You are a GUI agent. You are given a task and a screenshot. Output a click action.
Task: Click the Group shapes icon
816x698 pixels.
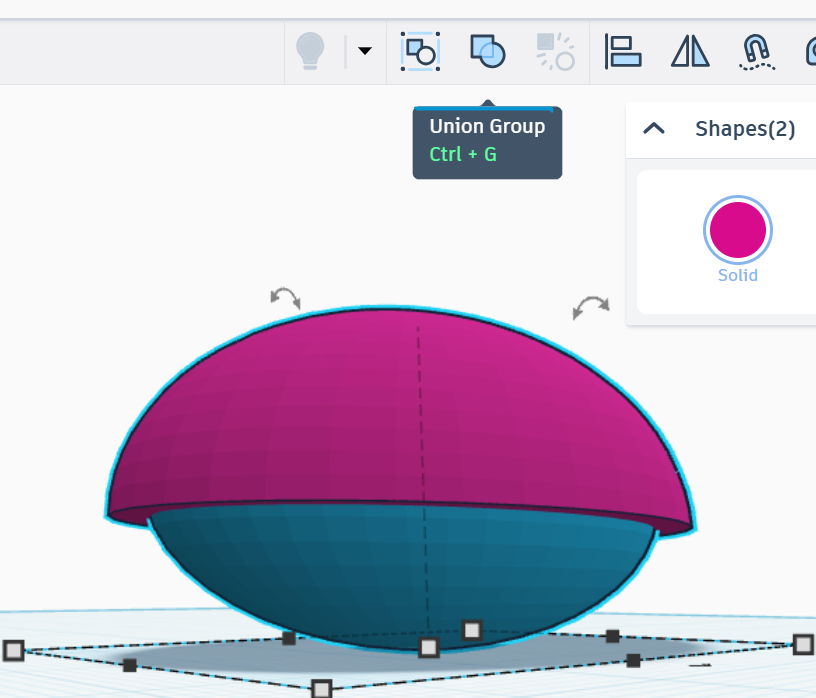click(x=420, y=52)
